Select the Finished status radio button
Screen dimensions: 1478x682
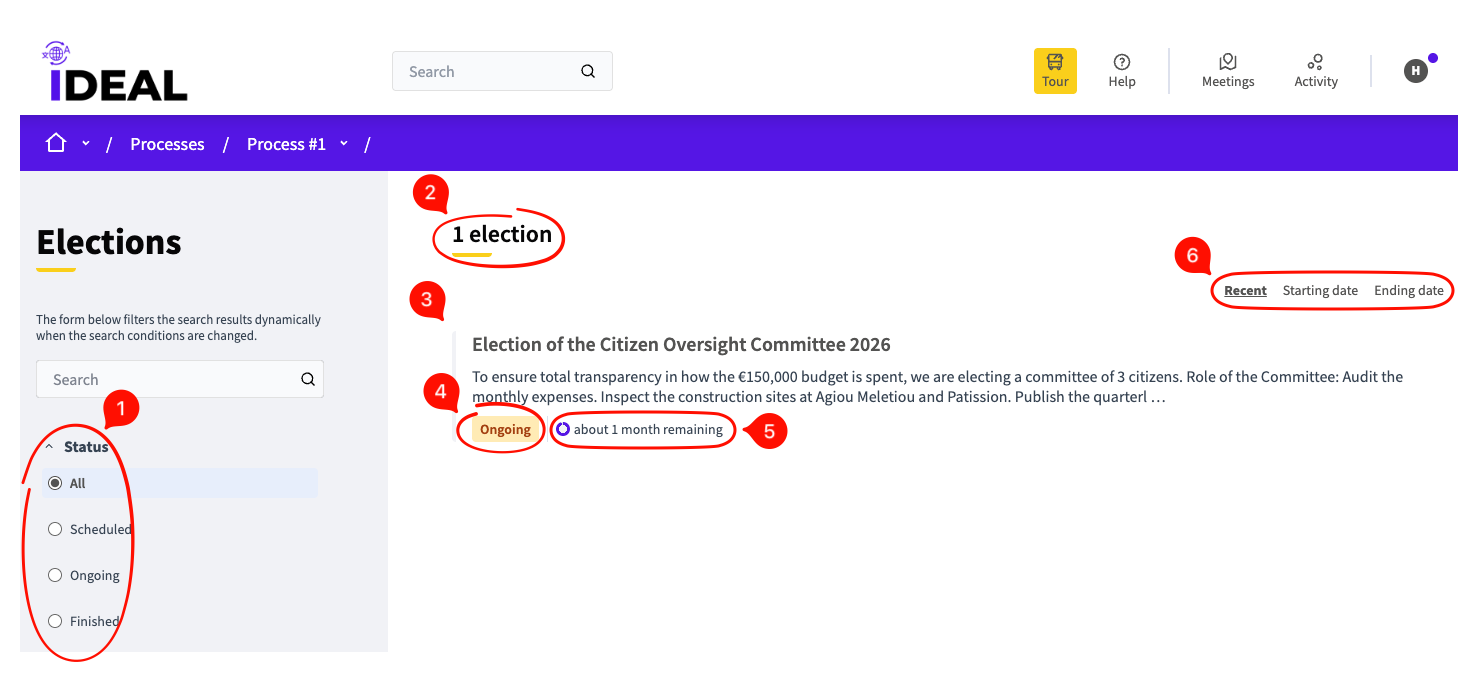[55, 621]
